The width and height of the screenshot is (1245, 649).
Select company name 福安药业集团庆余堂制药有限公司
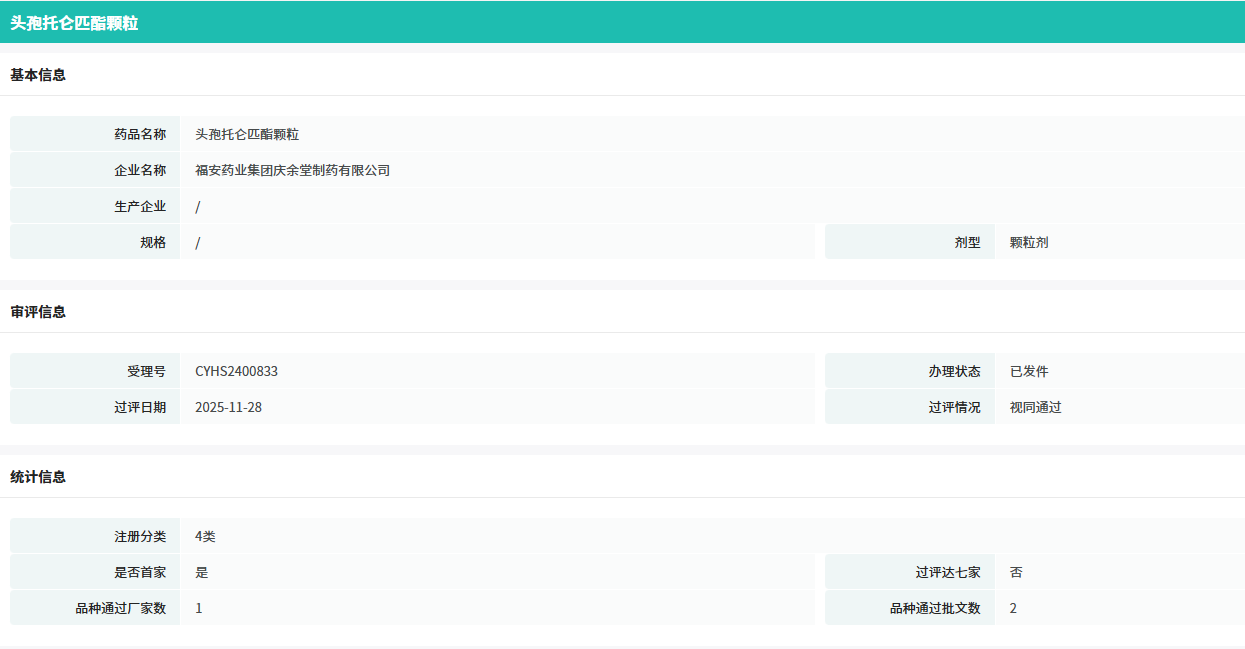click(x=293, y=170)
